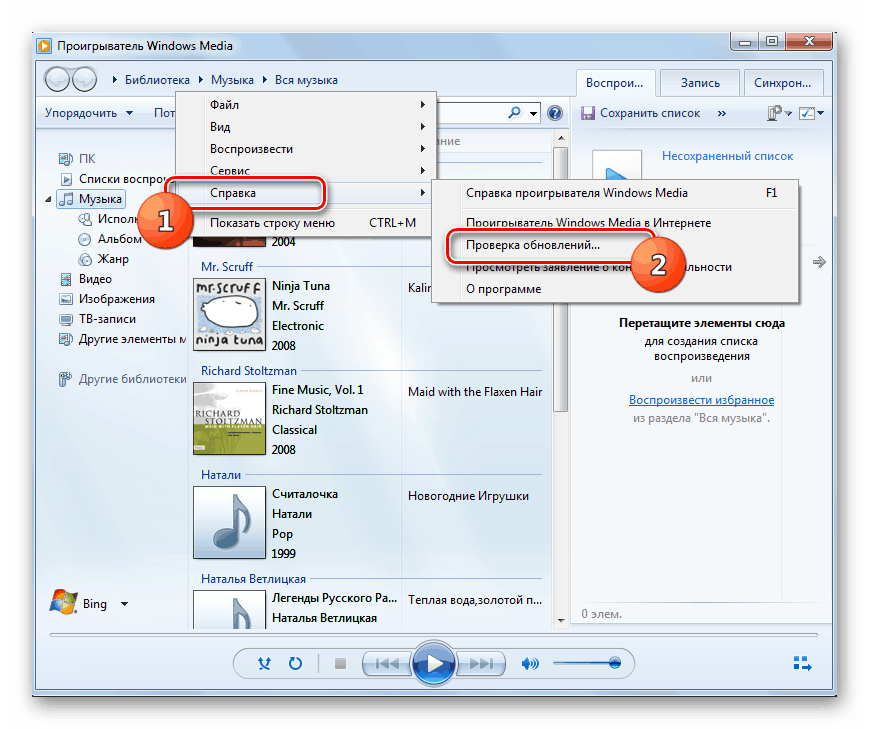Switch to Now Playing view icon

(803, 663)
